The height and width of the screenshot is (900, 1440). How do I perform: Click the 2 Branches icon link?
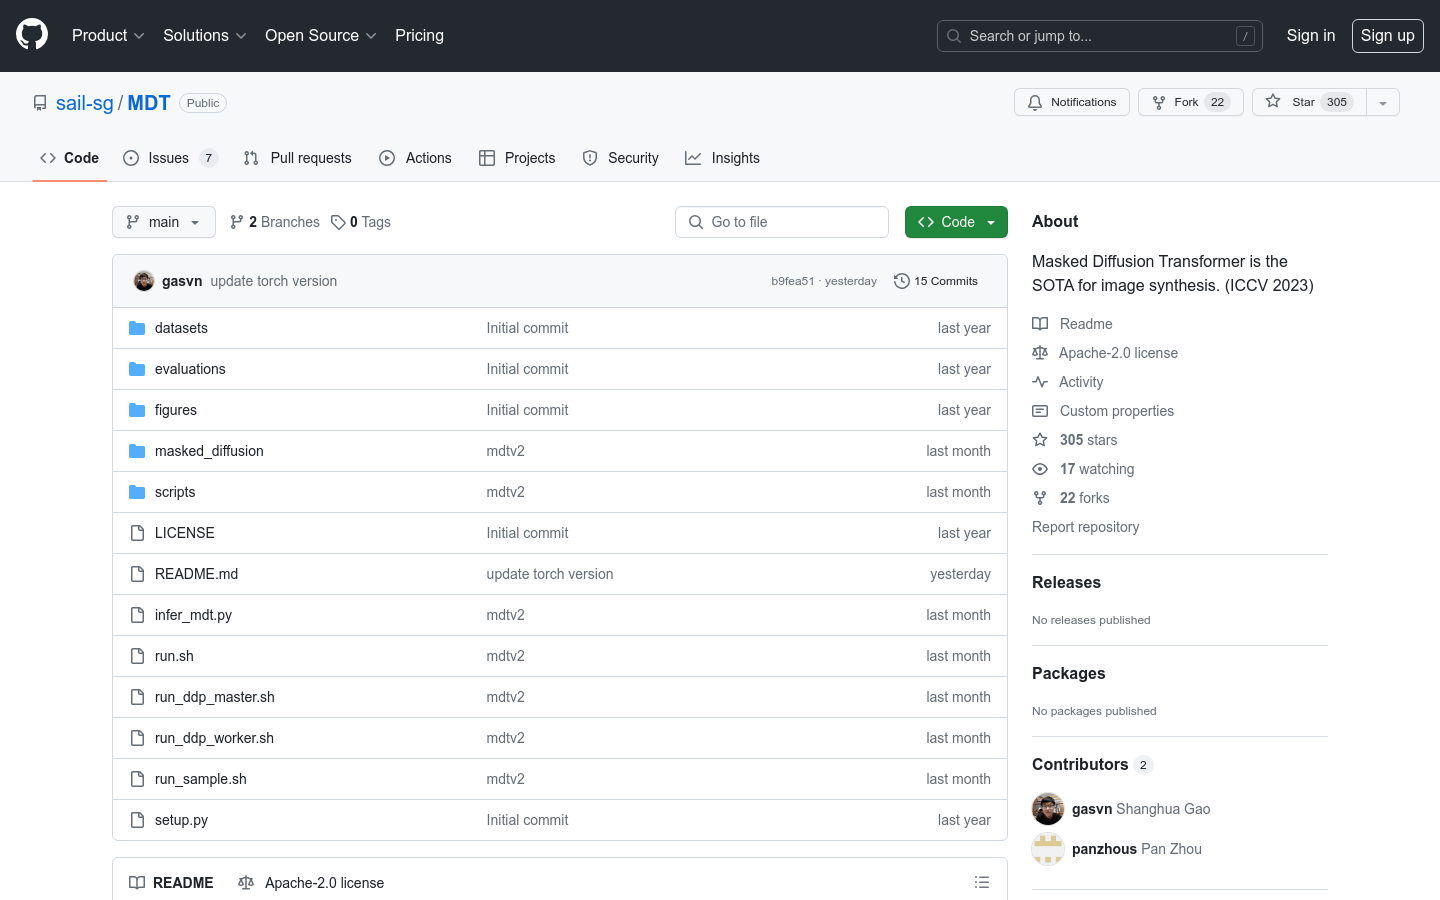[x=237, y=222]
